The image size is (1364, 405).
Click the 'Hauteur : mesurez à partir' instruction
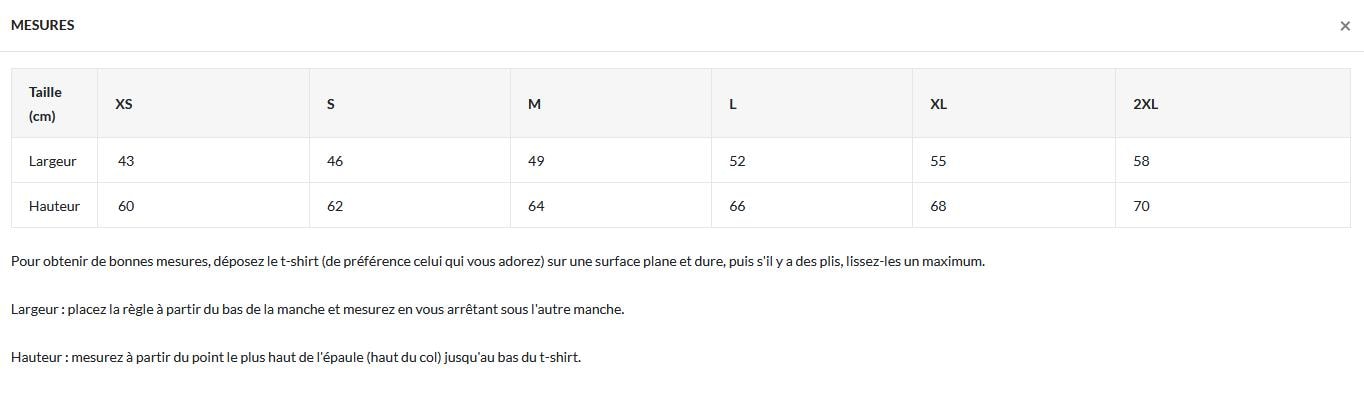click(x=296, y=357)
